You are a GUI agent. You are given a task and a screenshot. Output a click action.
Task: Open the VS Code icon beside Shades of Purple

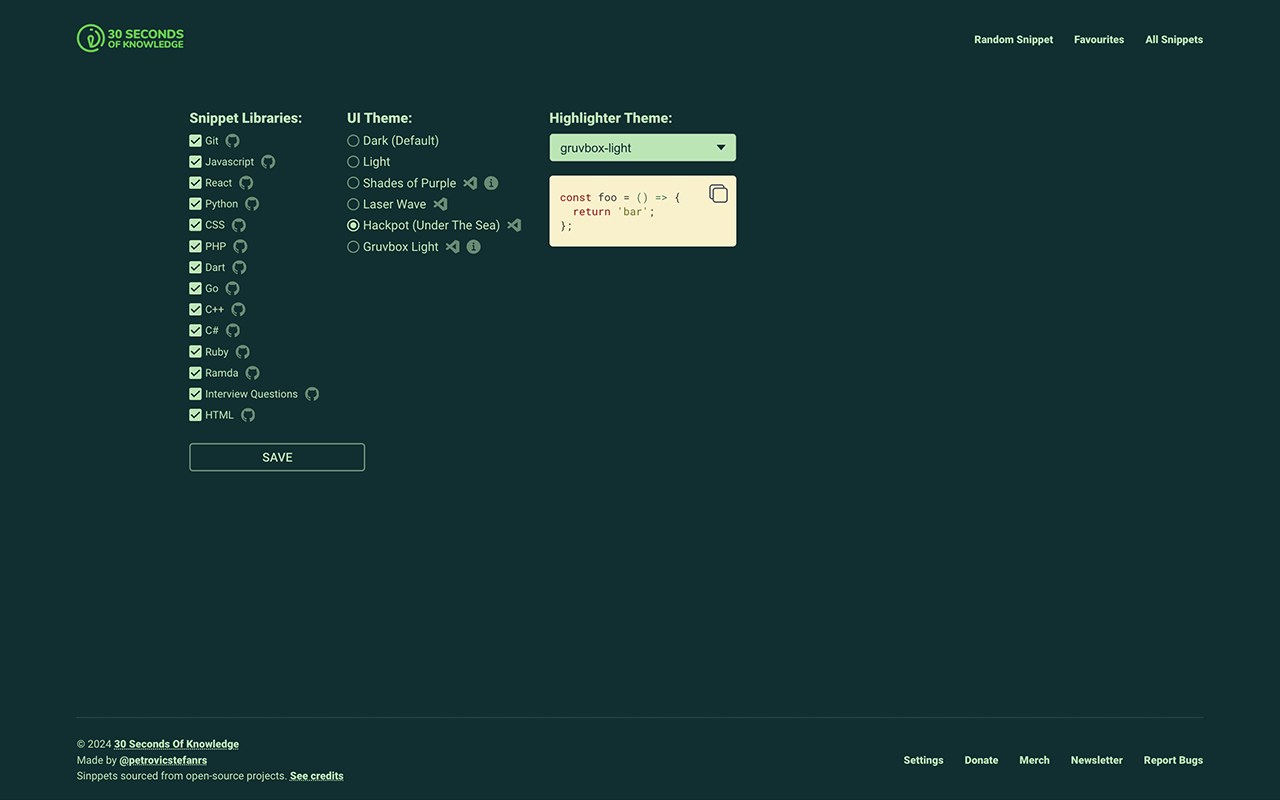(x=470, y=183)
